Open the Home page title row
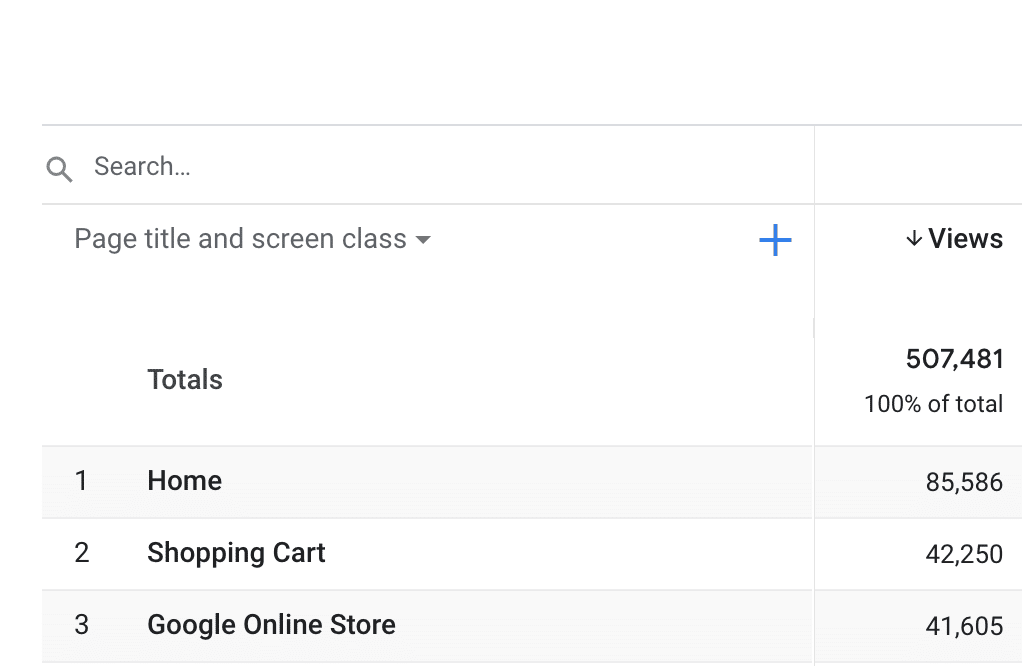 (185, 481)
